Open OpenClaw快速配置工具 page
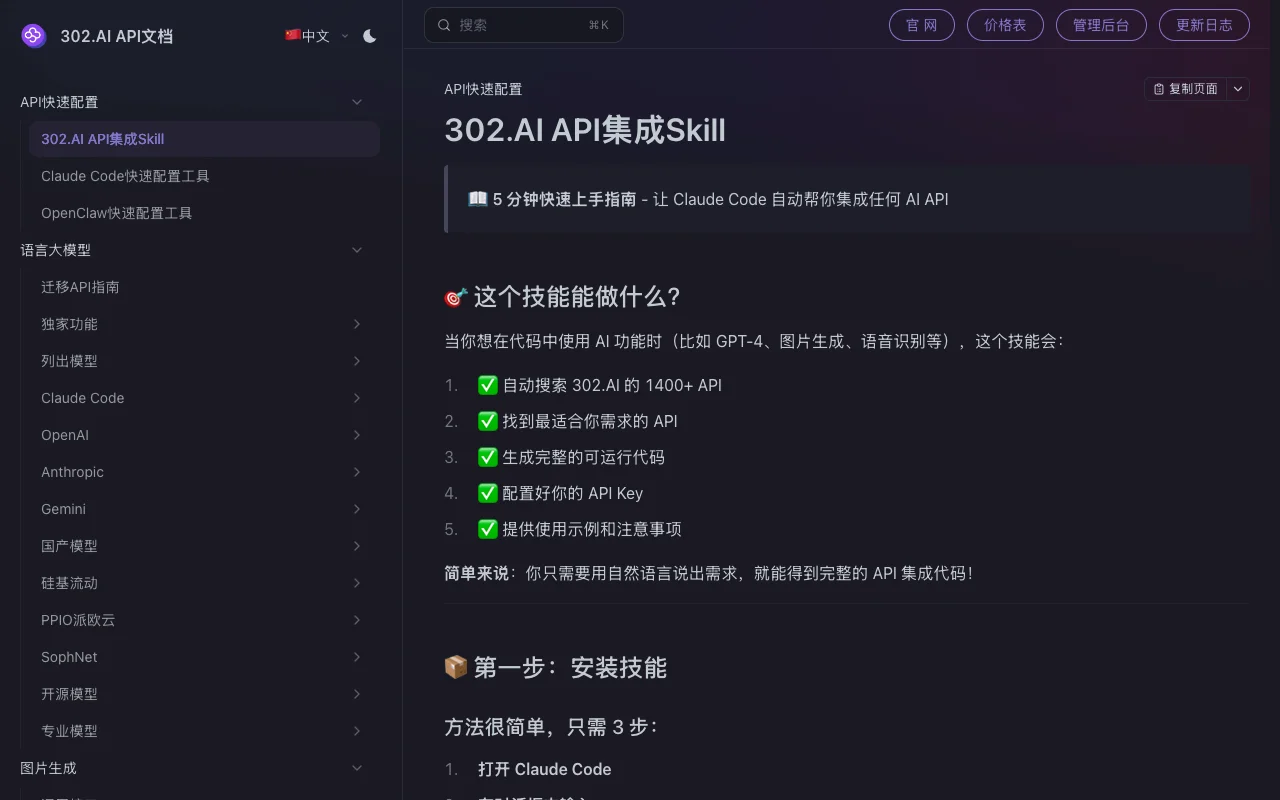The image size is (1280, 800). pos(204,213)
